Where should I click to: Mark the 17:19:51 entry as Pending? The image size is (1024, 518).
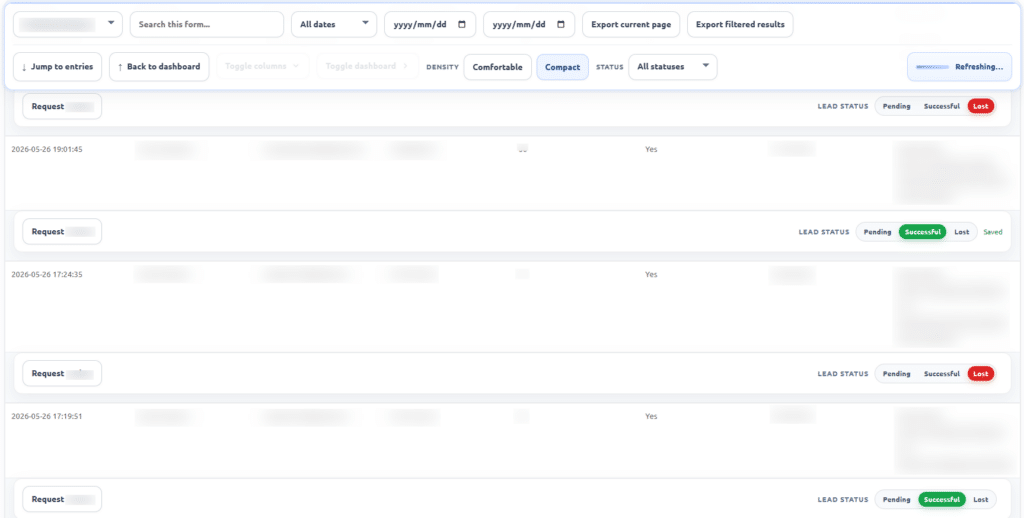point(897,499)
